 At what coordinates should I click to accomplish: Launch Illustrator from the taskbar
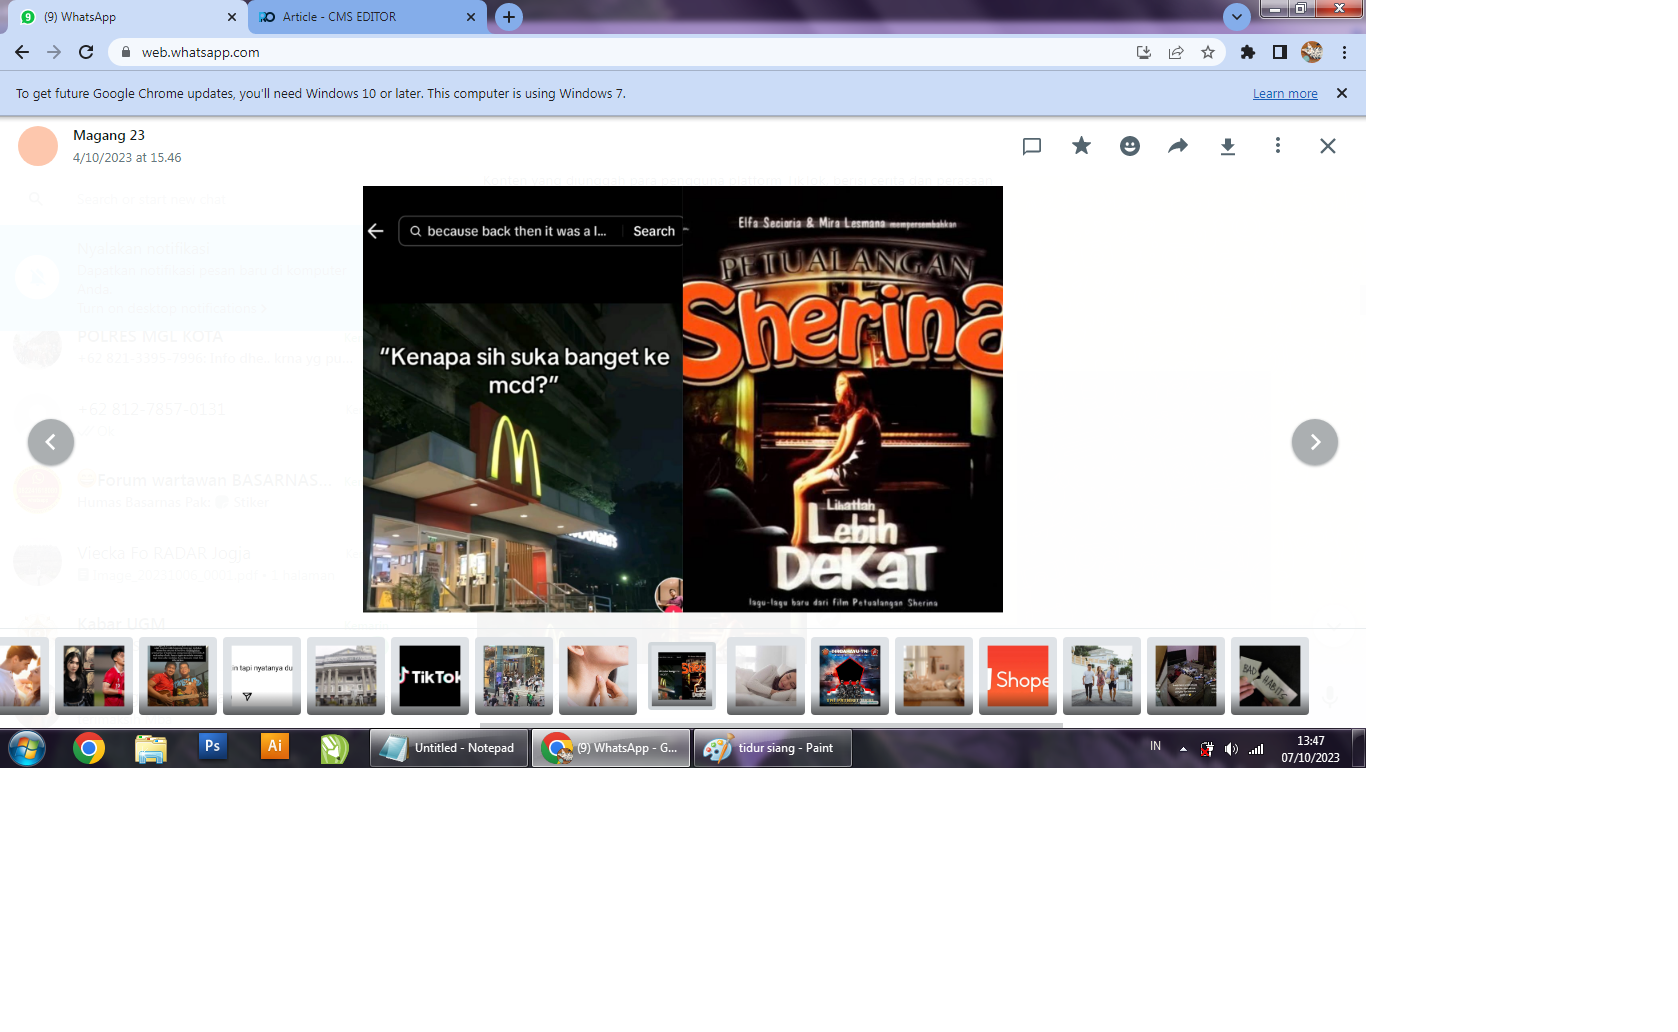274,747
